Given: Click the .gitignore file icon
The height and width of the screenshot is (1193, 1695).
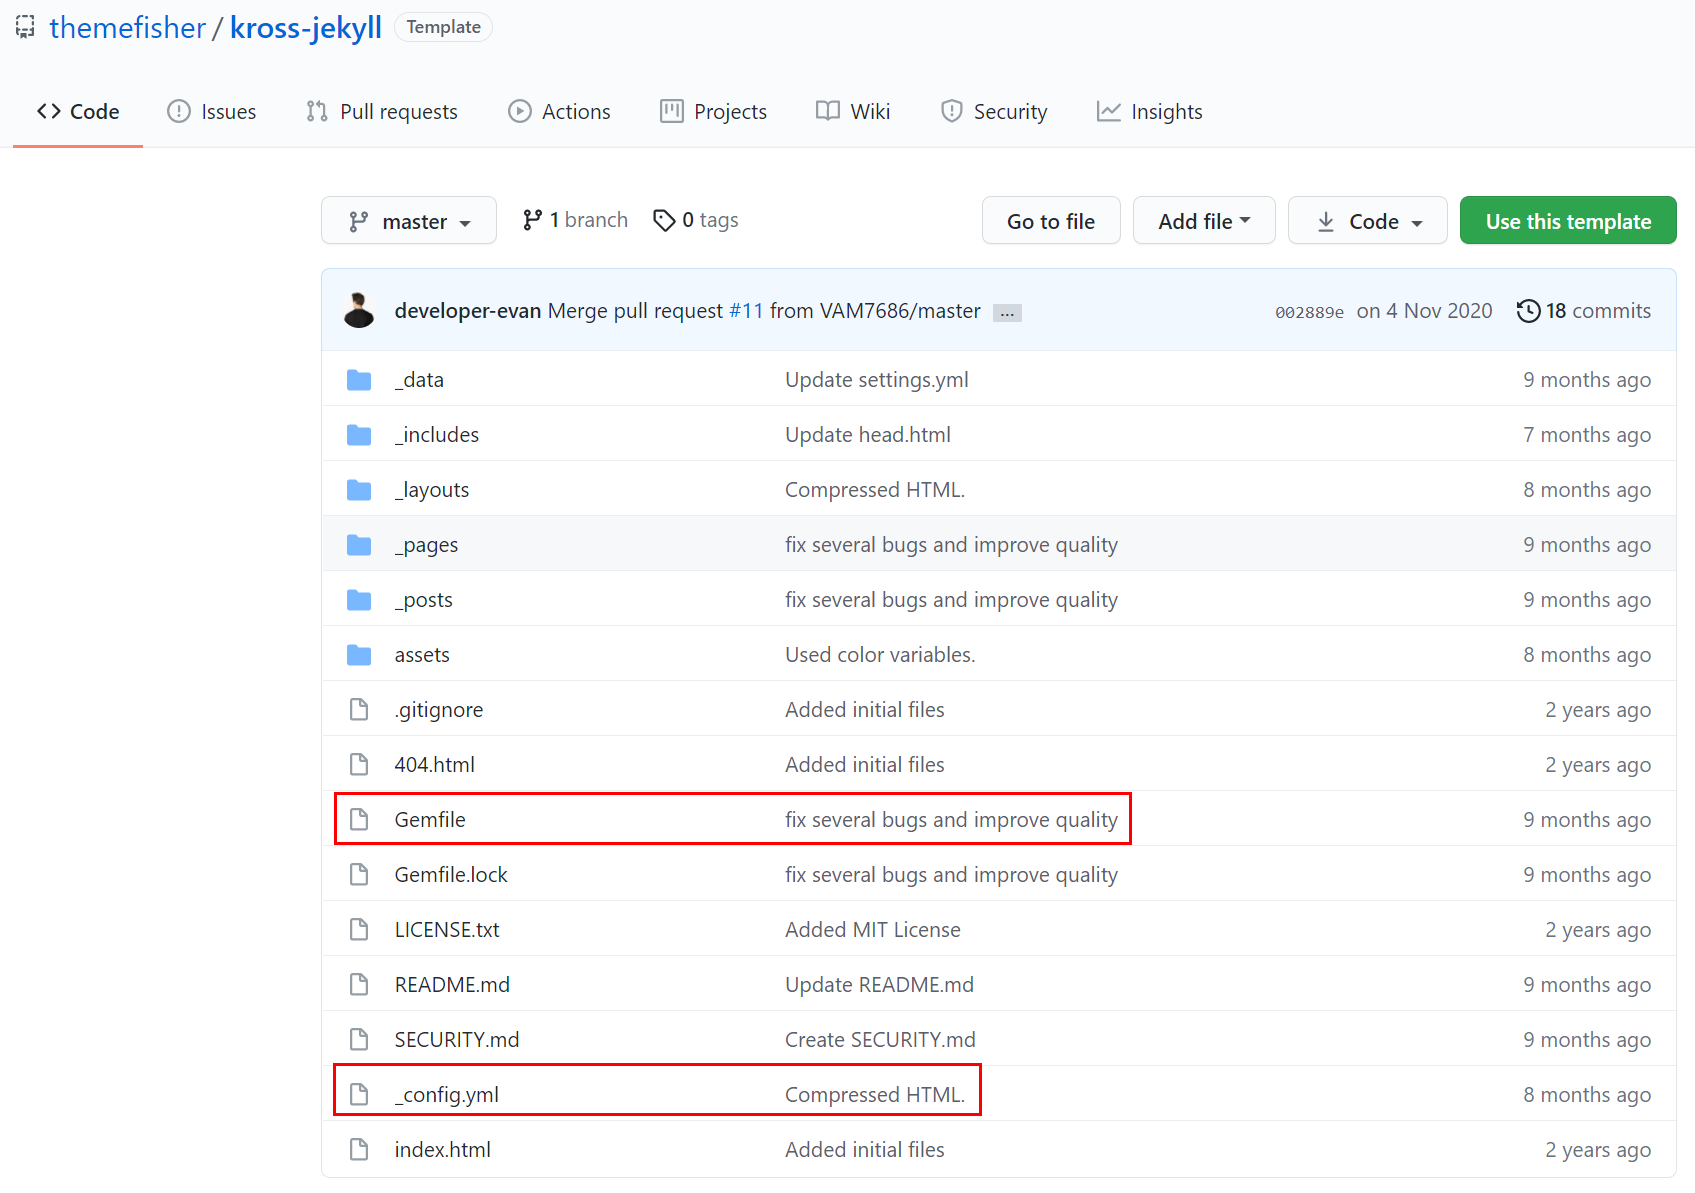Looking at the screenshot, I should pos(359,710).
